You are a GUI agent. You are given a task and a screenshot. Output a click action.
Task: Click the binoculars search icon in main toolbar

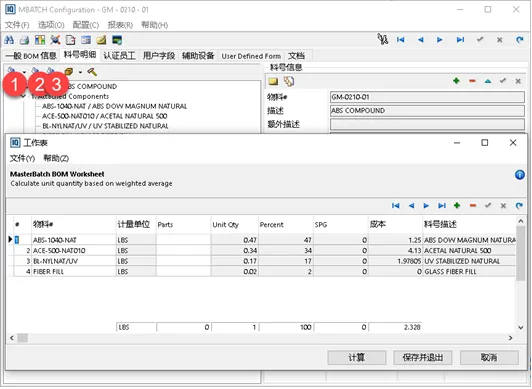pyautogui.click(x=9, y=40)
